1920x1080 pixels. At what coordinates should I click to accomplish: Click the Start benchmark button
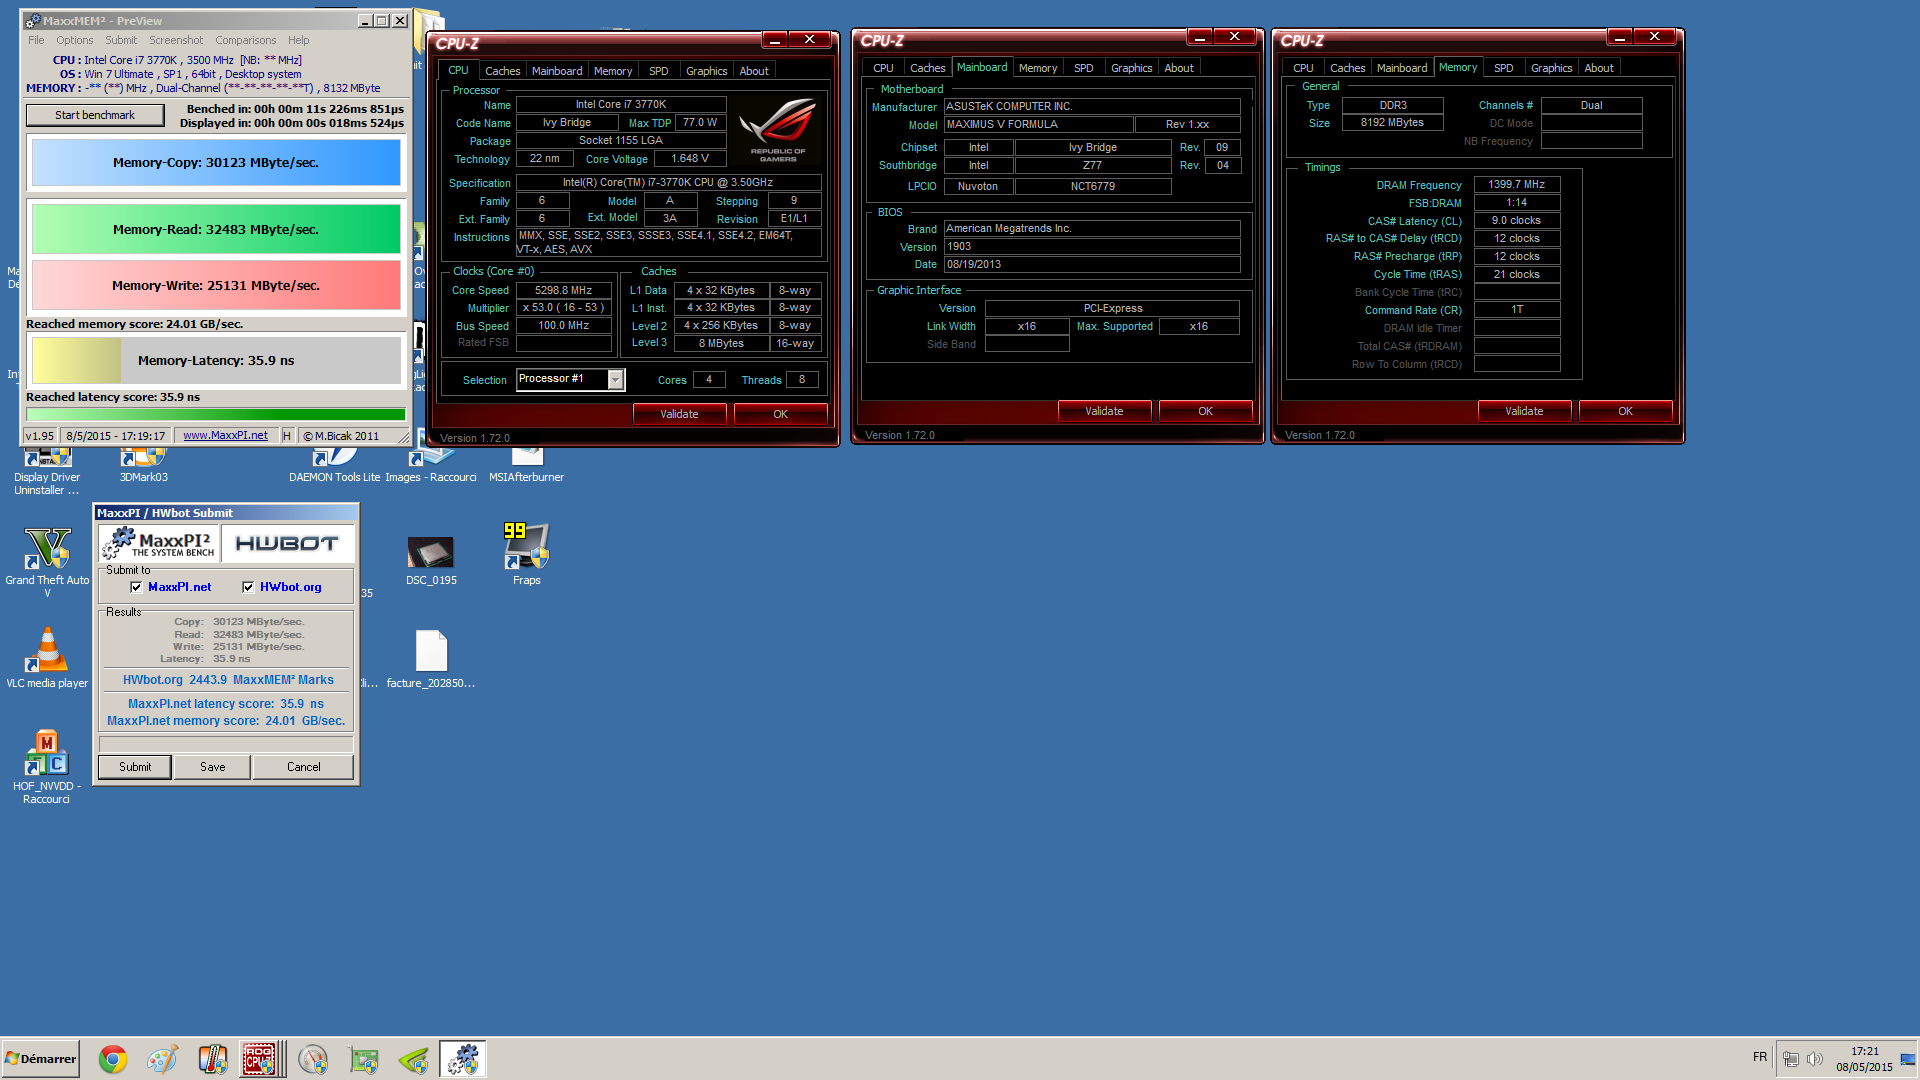(x=95, y=115)
